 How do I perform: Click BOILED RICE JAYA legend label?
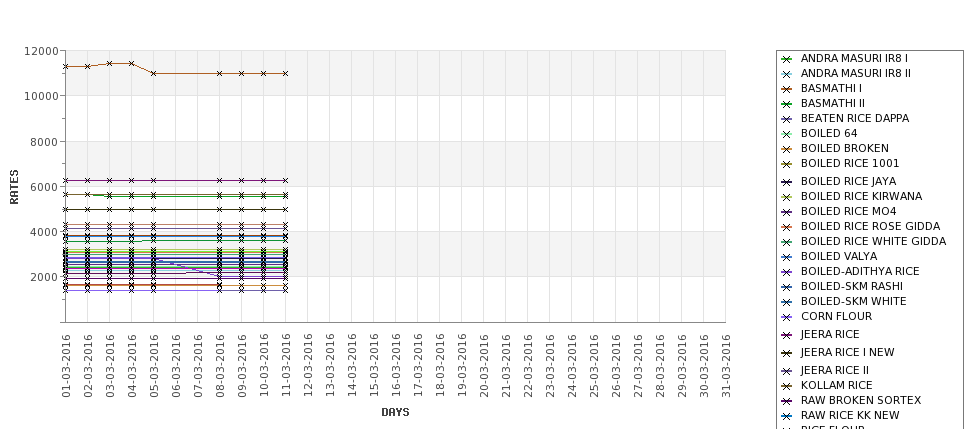click(x=848, y=181)
